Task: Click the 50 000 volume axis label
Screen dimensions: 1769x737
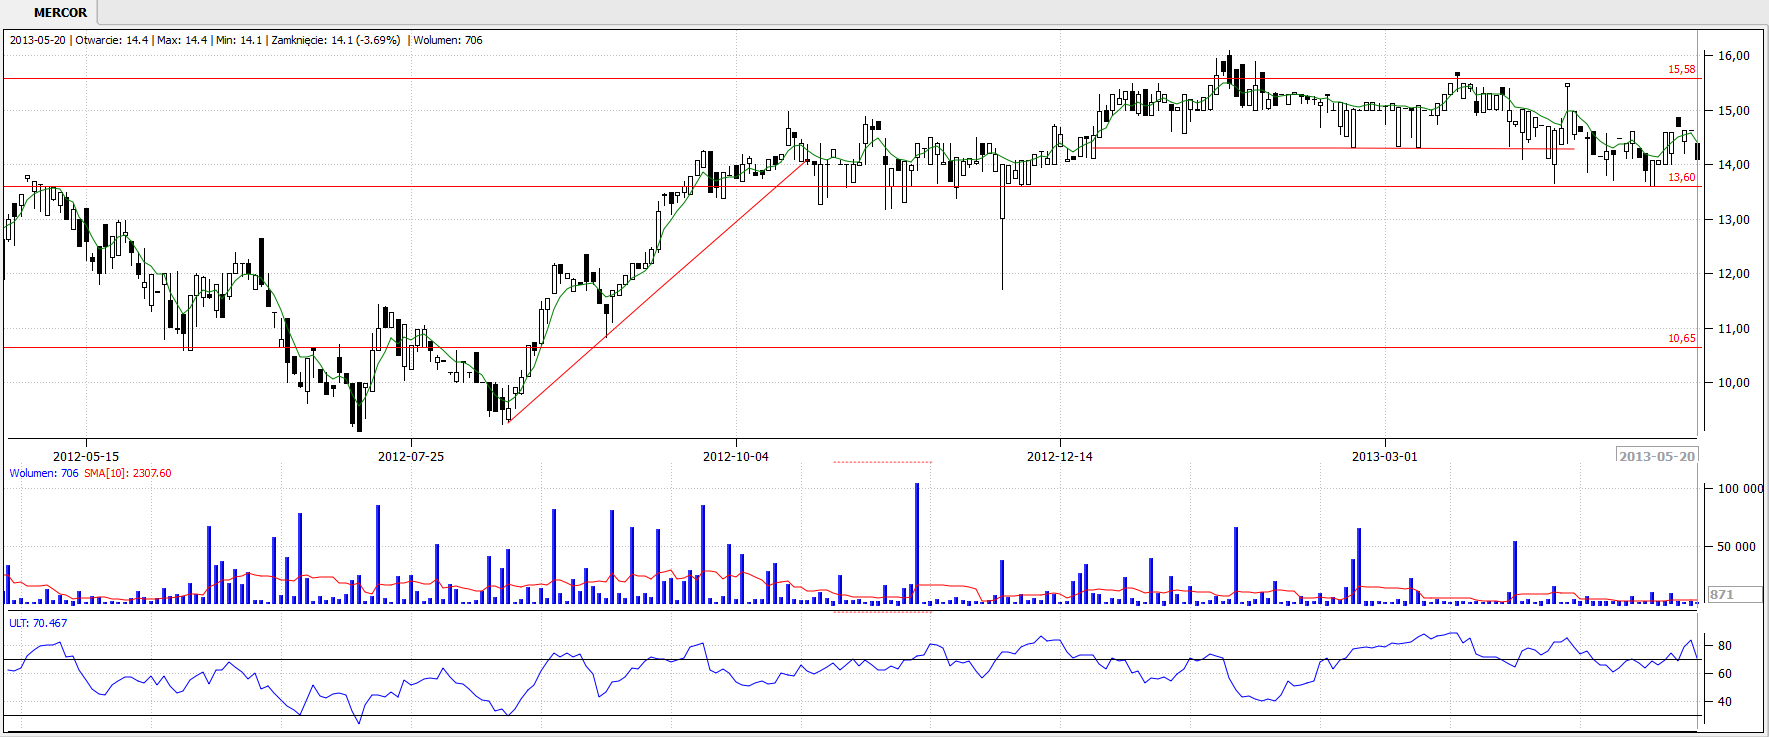Action: click(x=1737, y=547)
